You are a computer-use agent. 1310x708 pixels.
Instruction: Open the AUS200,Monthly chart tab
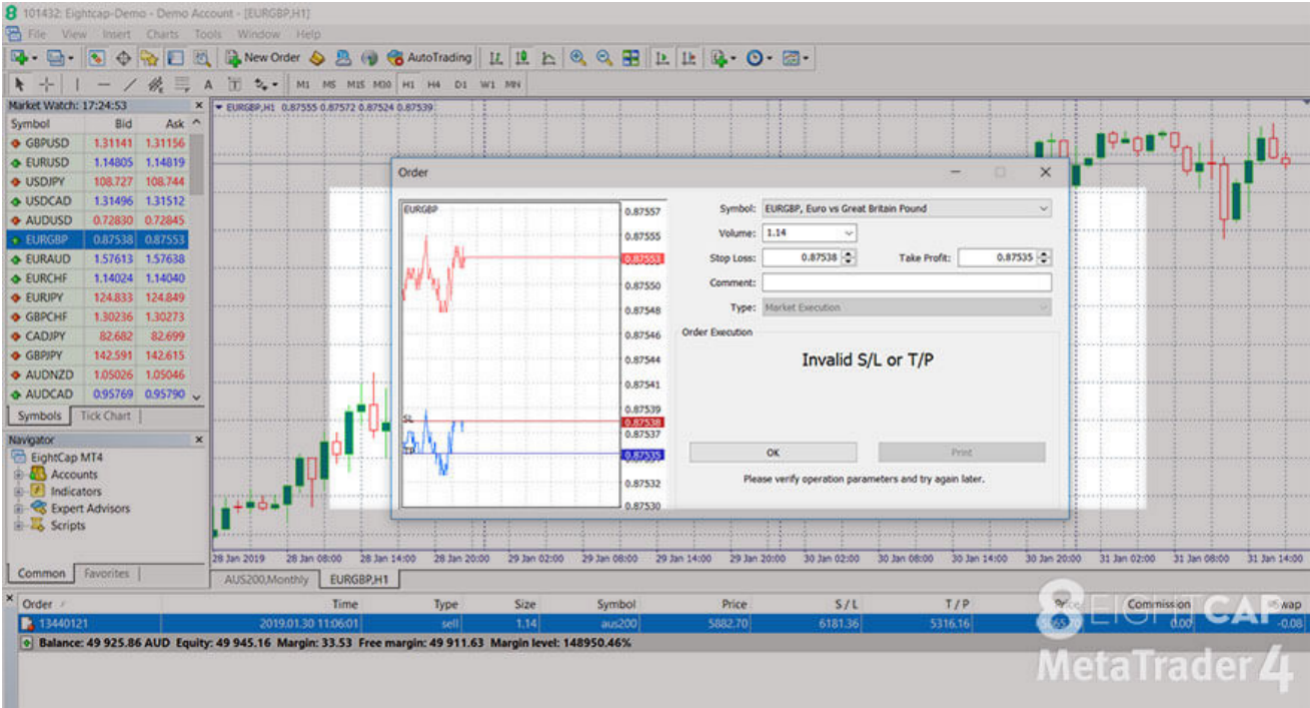pos(265,580)
